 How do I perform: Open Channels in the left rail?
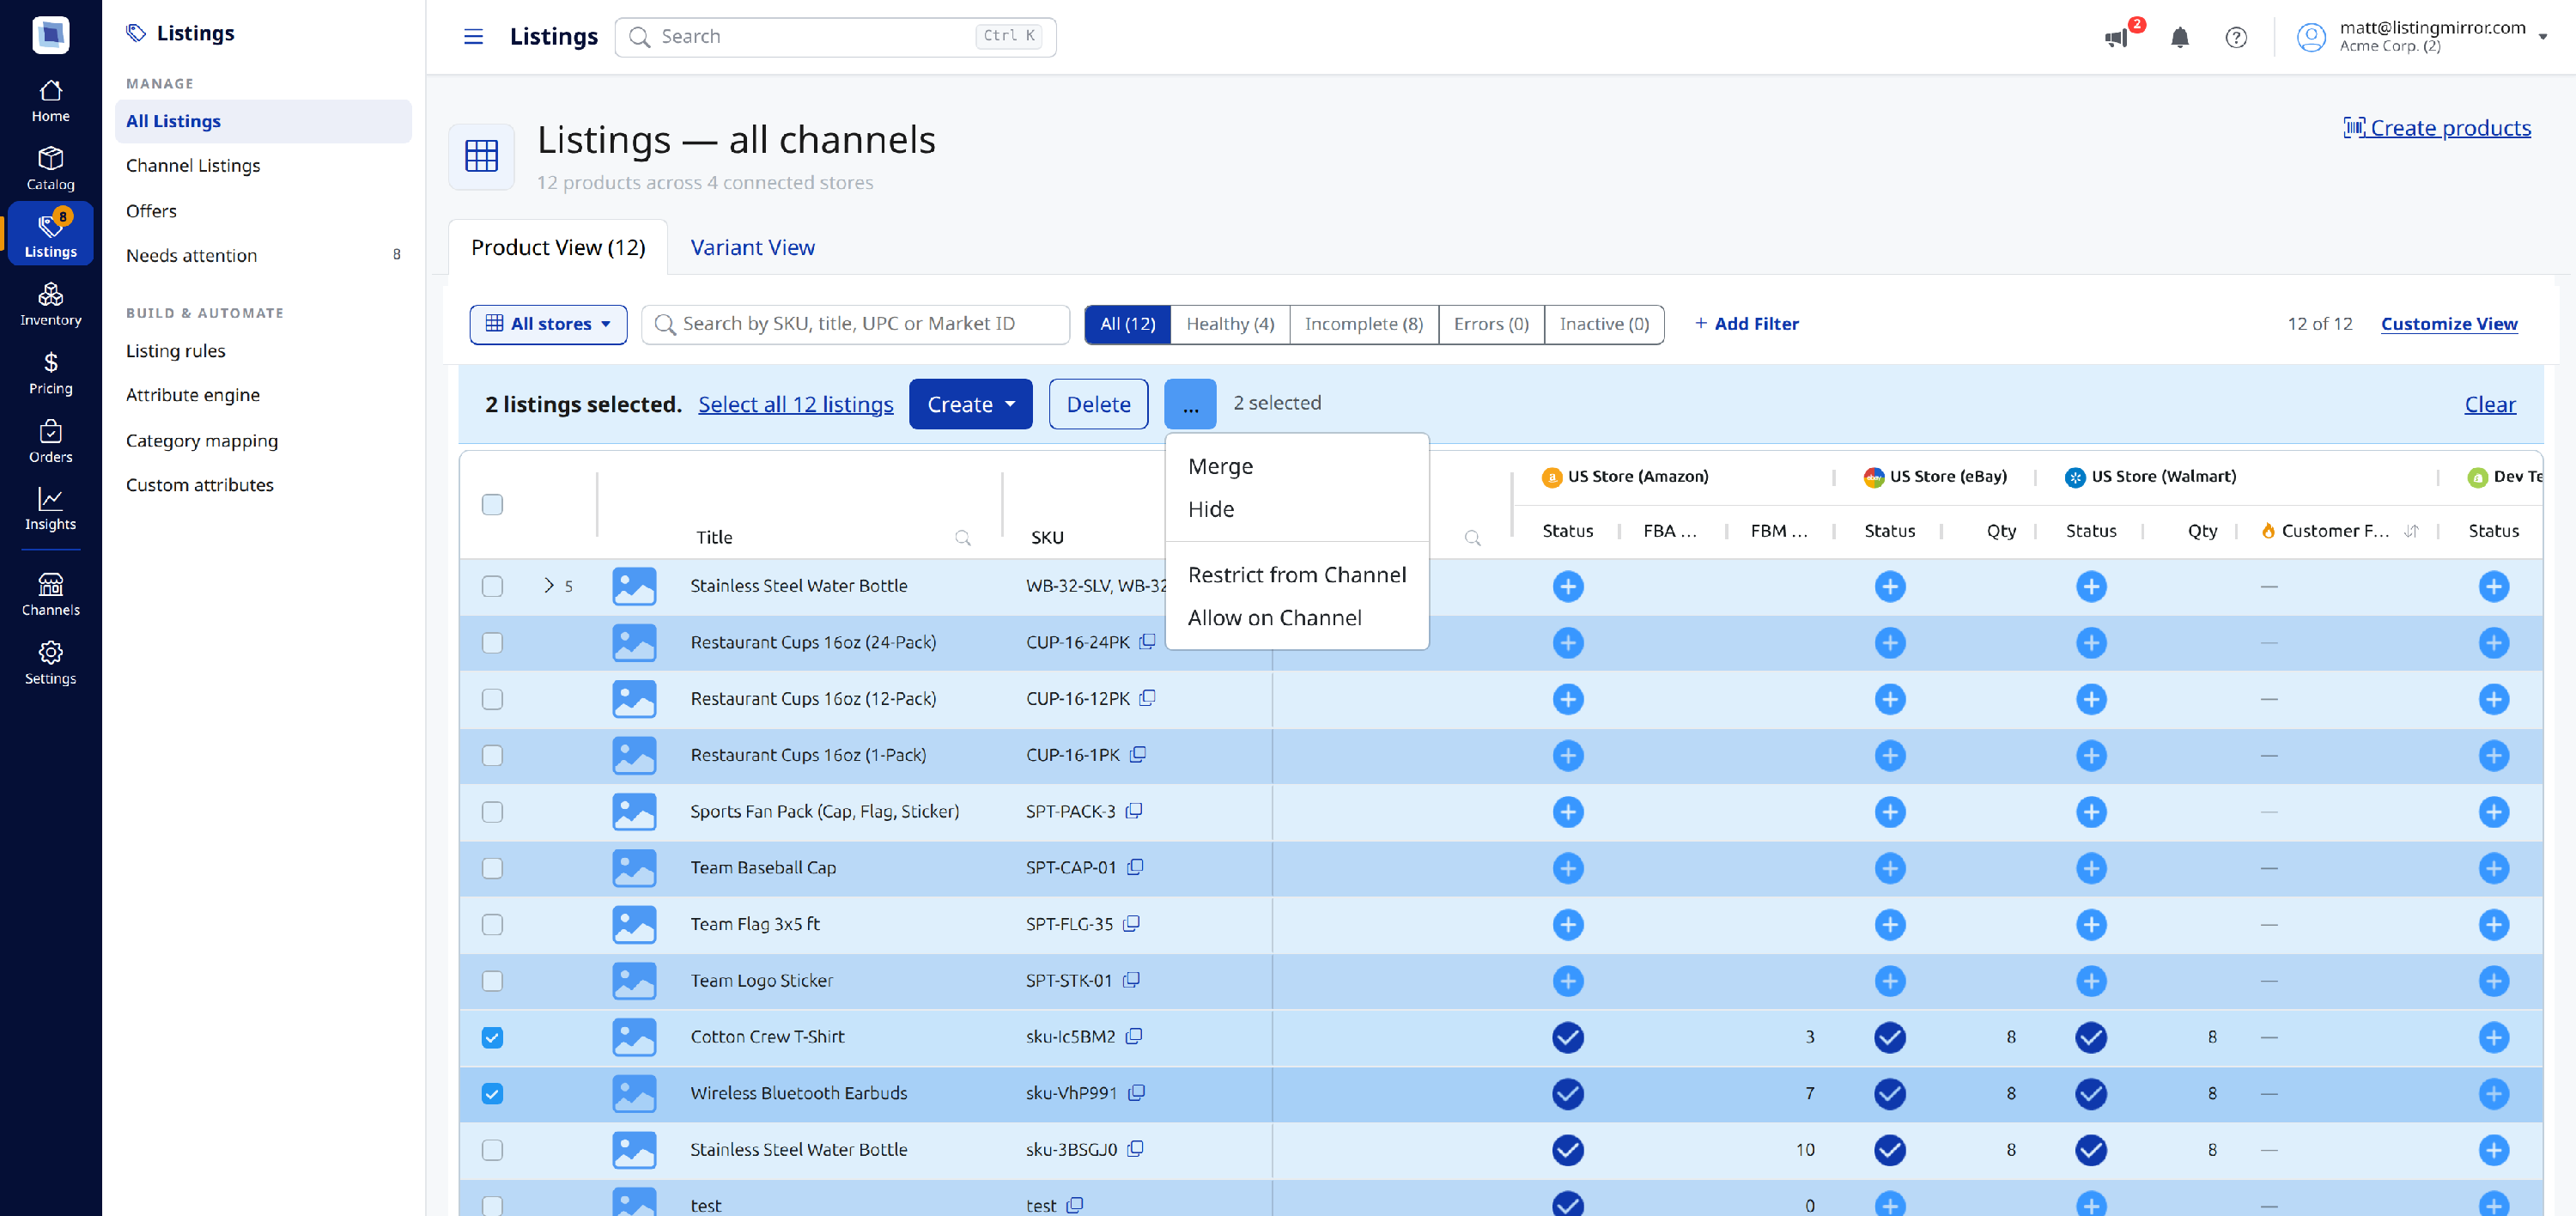50,595
